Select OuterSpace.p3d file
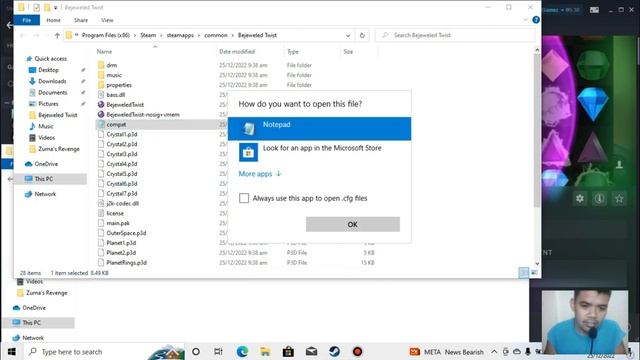Screen dimensions: 640x360 [126, 233]
